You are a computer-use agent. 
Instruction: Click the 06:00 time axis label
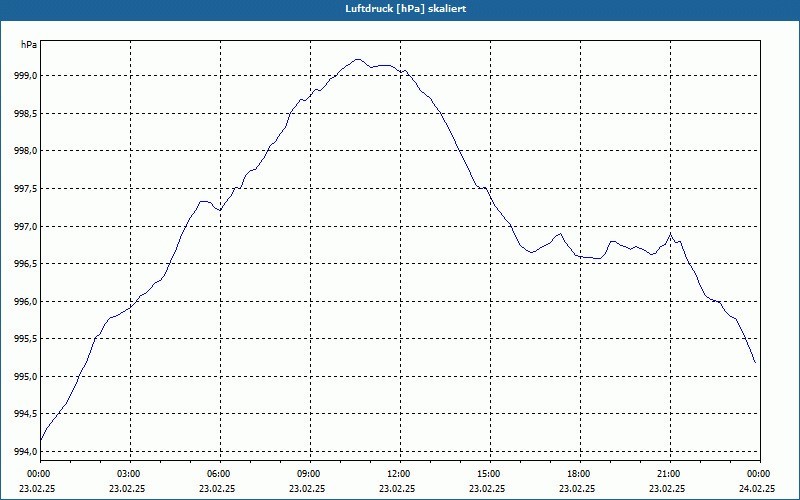coord(217,474)
